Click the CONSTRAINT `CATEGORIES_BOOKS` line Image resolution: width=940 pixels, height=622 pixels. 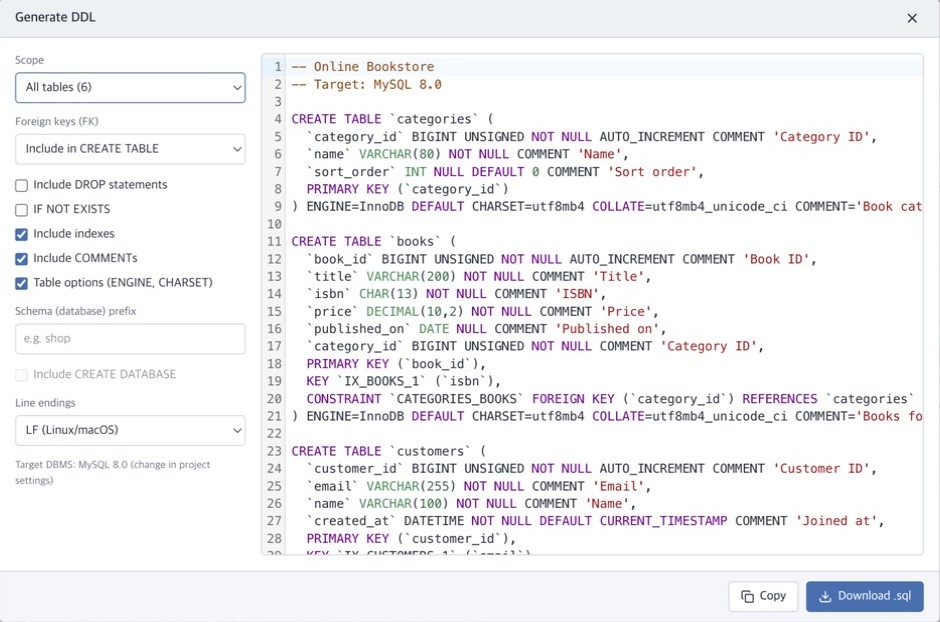pos(610,399)
